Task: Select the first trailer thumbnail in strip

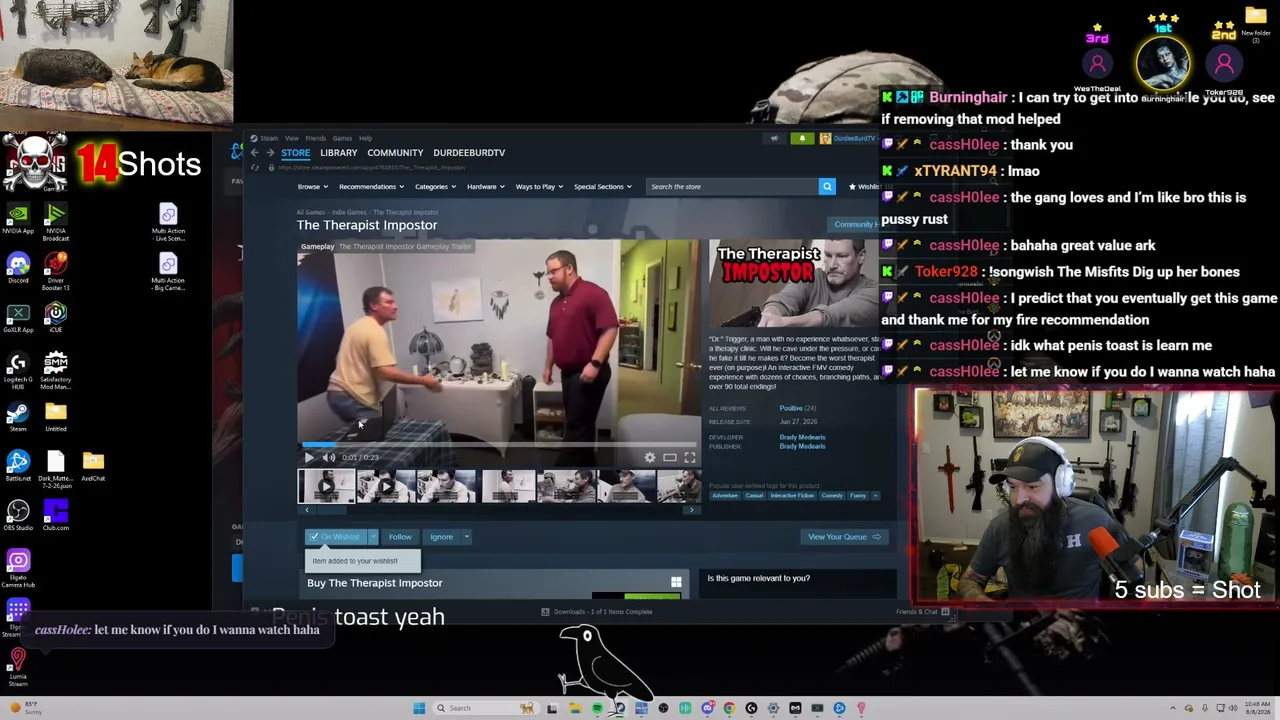Action: (x=325, y=487)
